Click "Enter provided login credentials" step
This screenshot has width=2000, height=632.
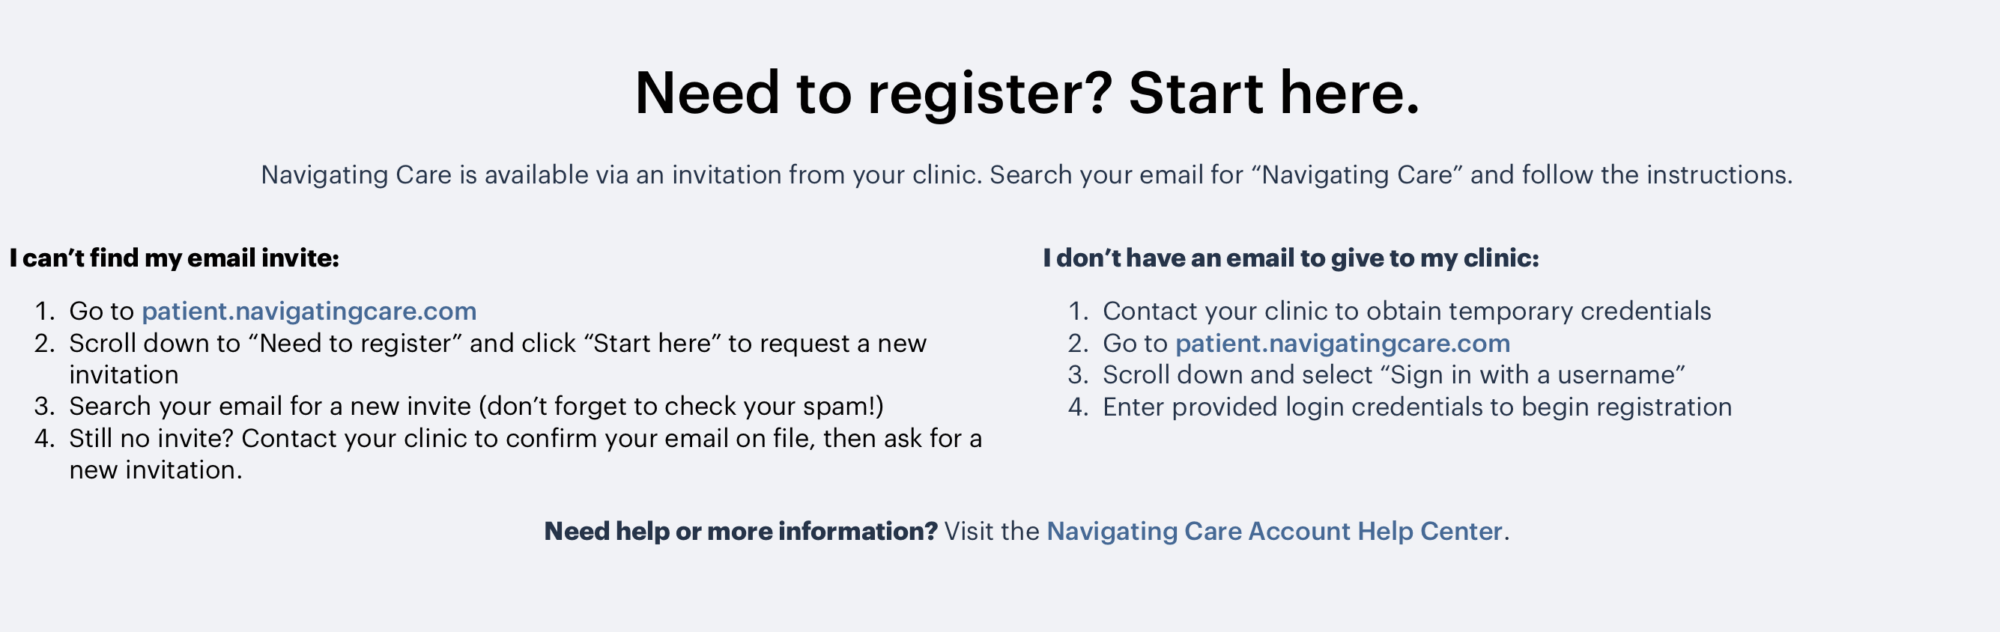tap(1416, 407)
